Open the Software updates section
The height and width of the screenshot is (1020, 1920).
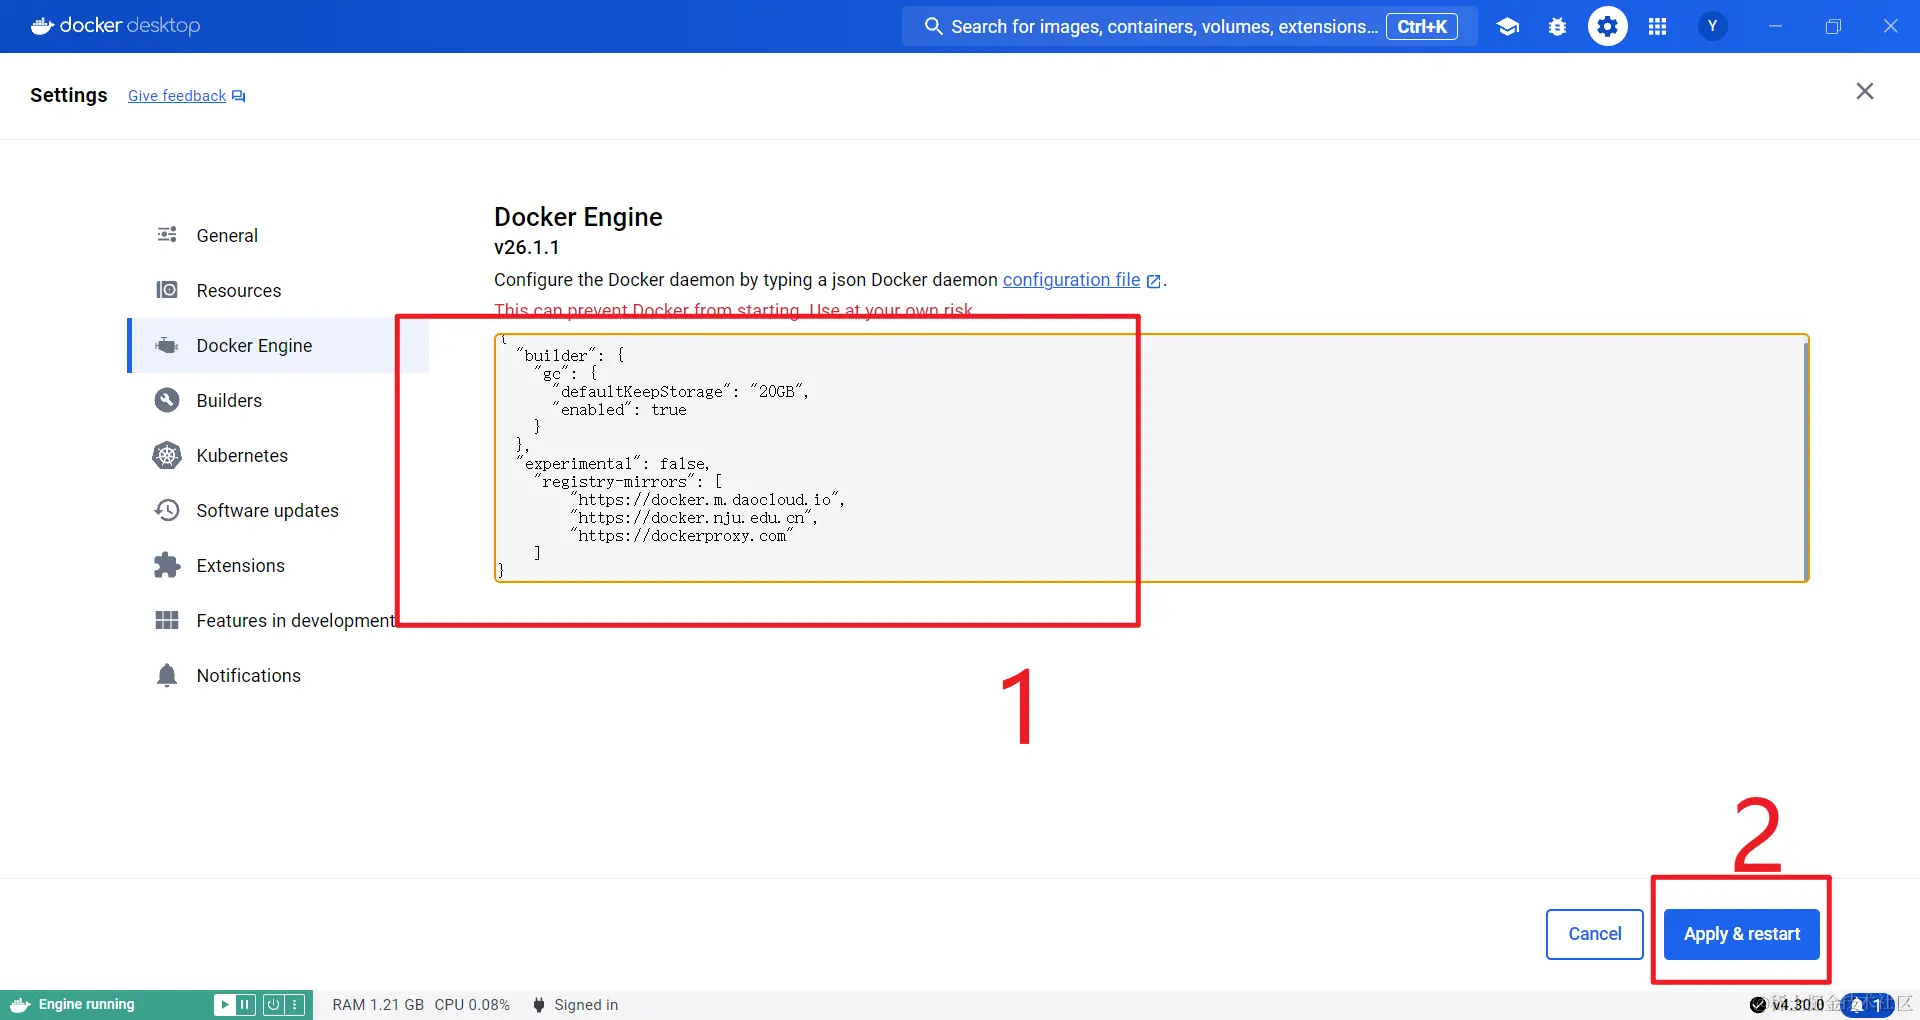tap(279, 510)
